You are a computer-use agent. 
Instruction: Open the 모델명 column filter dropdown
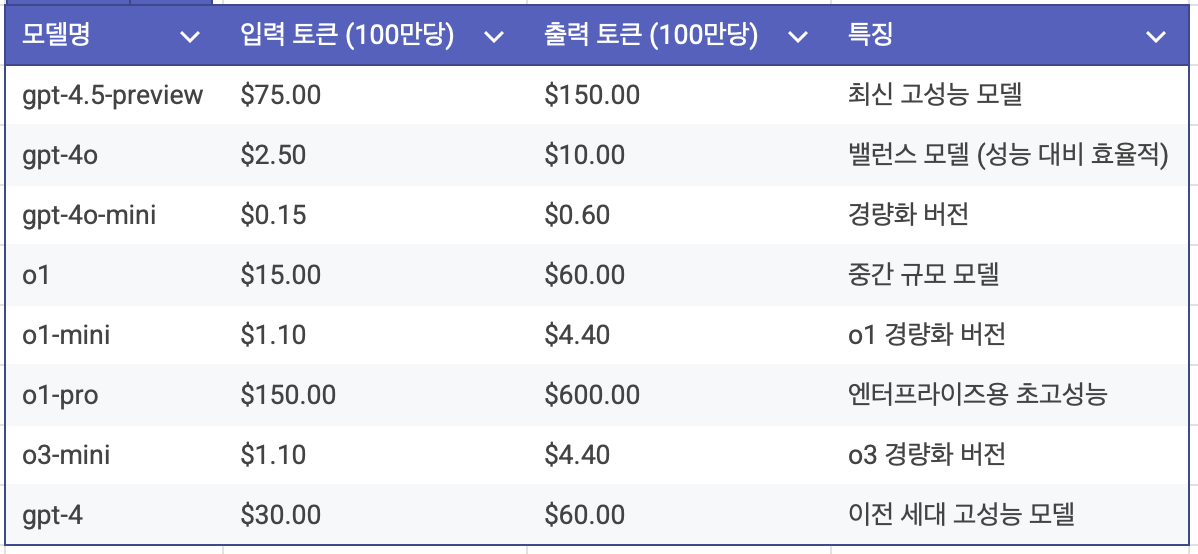point(189,37)
